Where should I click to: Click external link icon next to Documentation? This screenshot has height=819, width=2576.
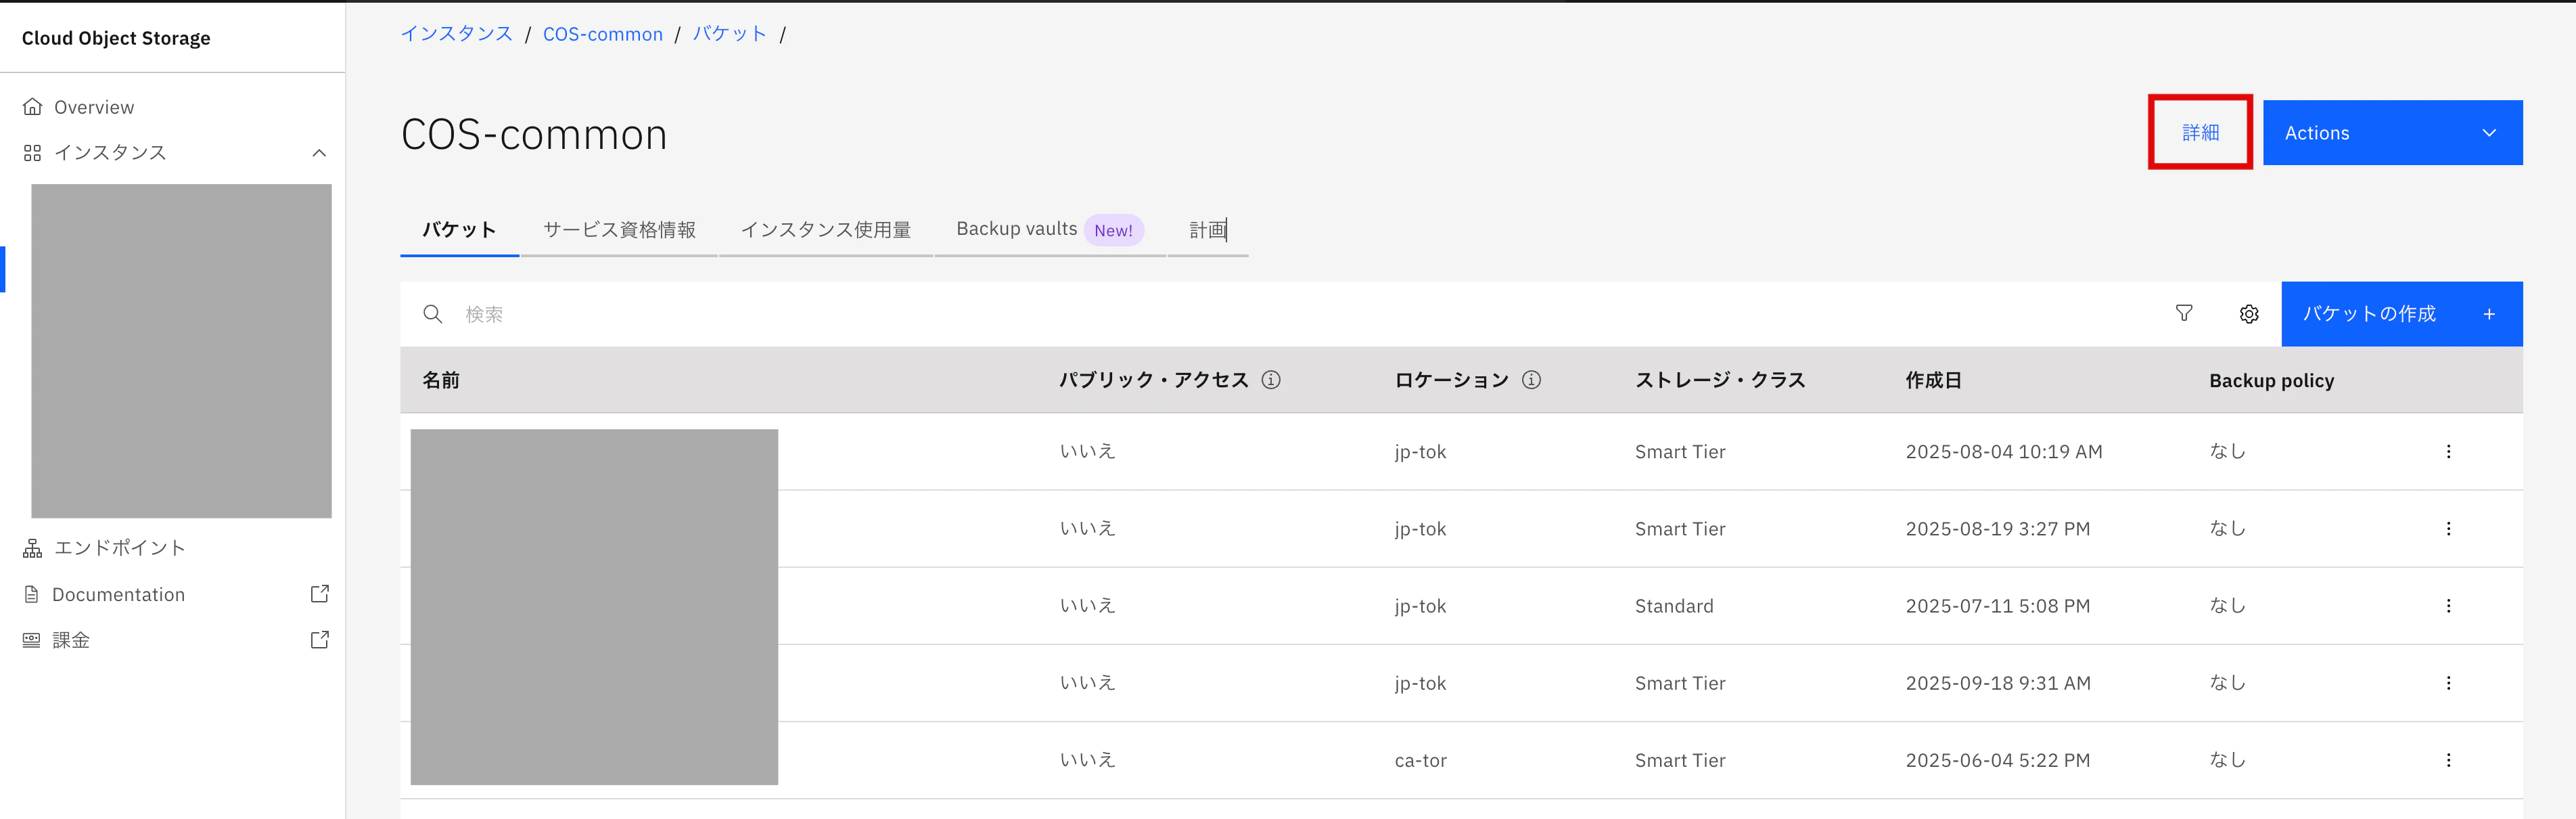tap(320, 594)
